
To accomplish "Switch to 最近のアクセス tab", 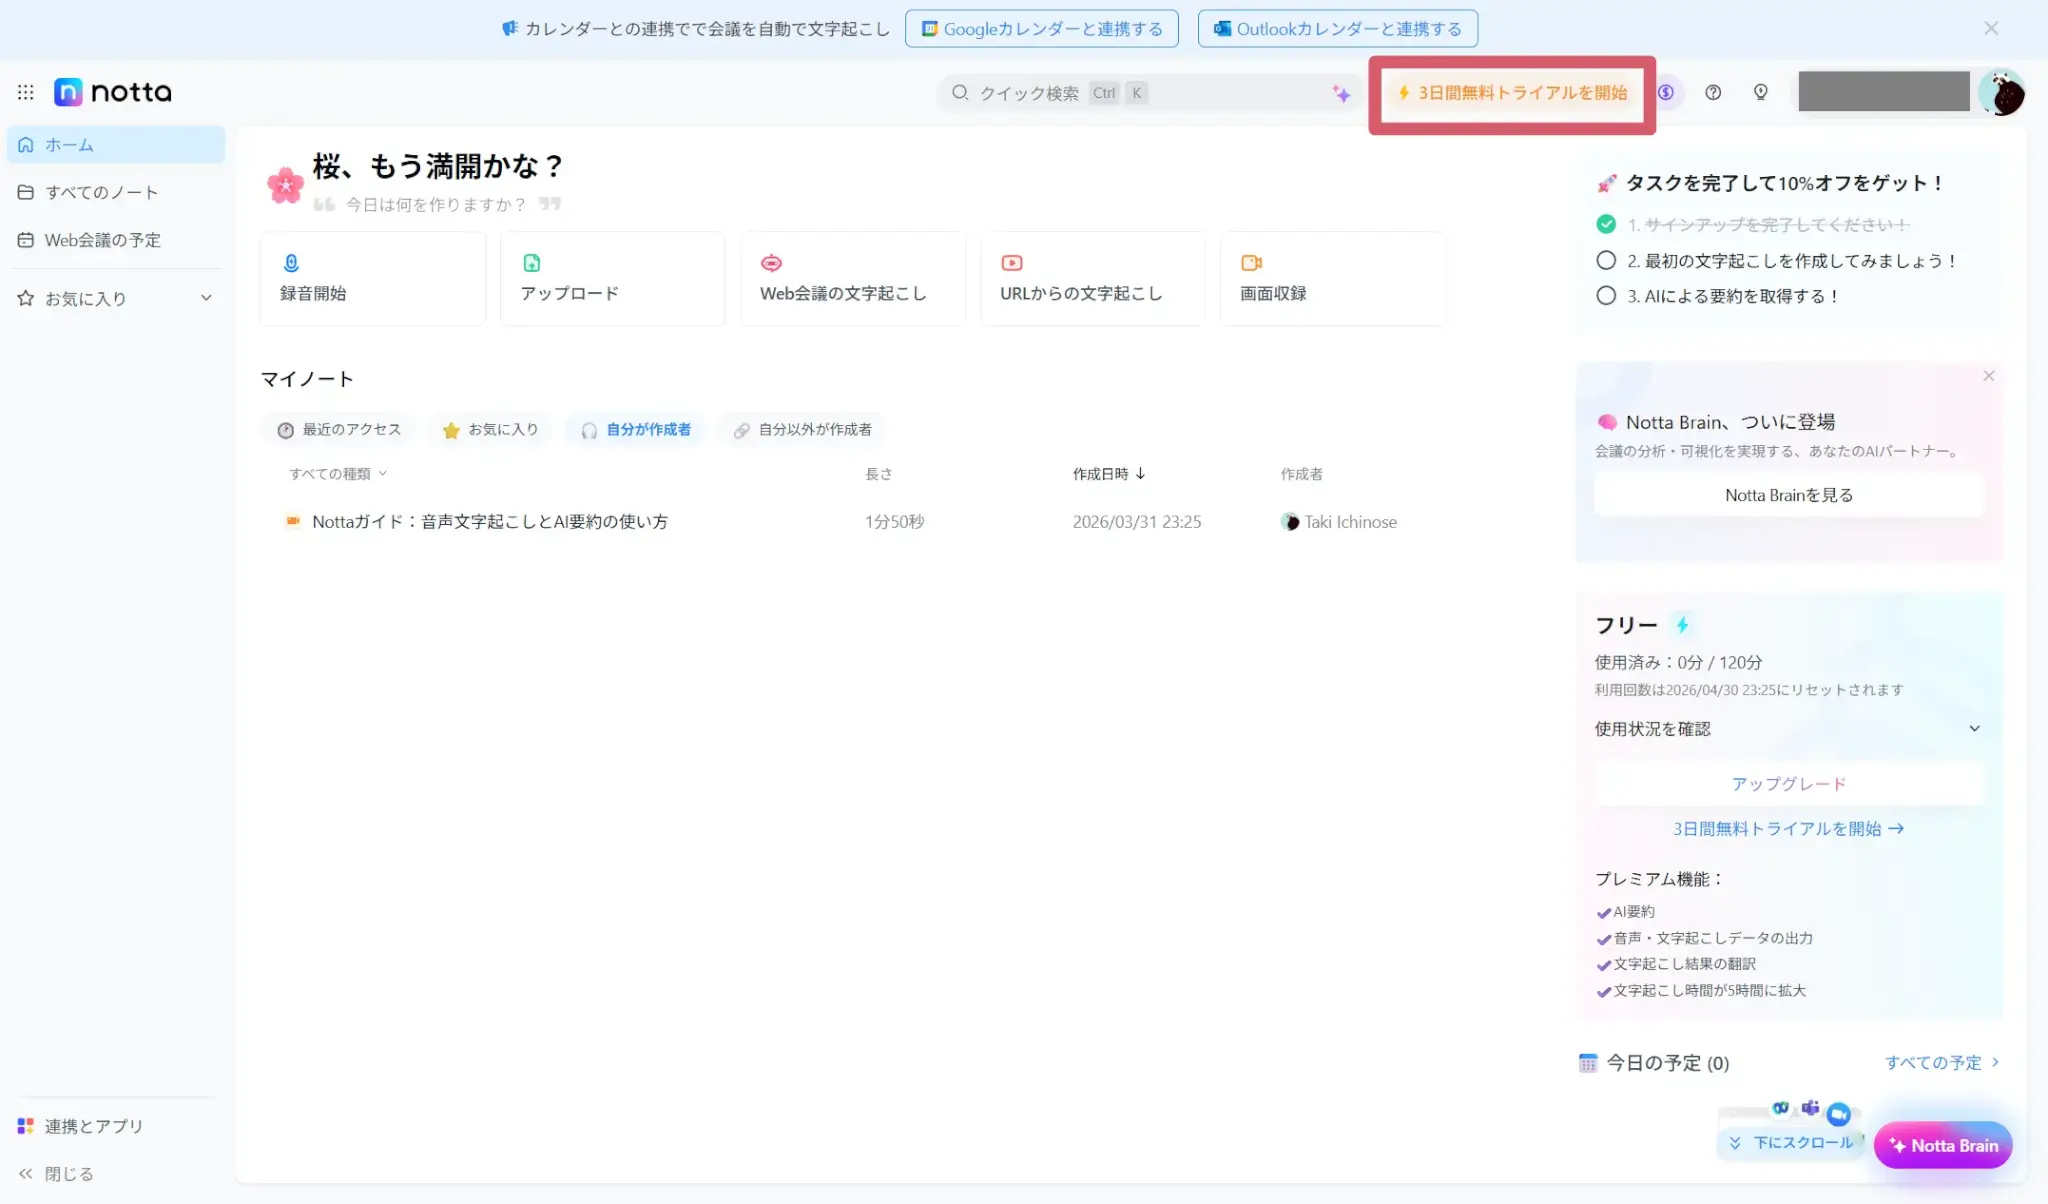I will [x=339, y=429].
